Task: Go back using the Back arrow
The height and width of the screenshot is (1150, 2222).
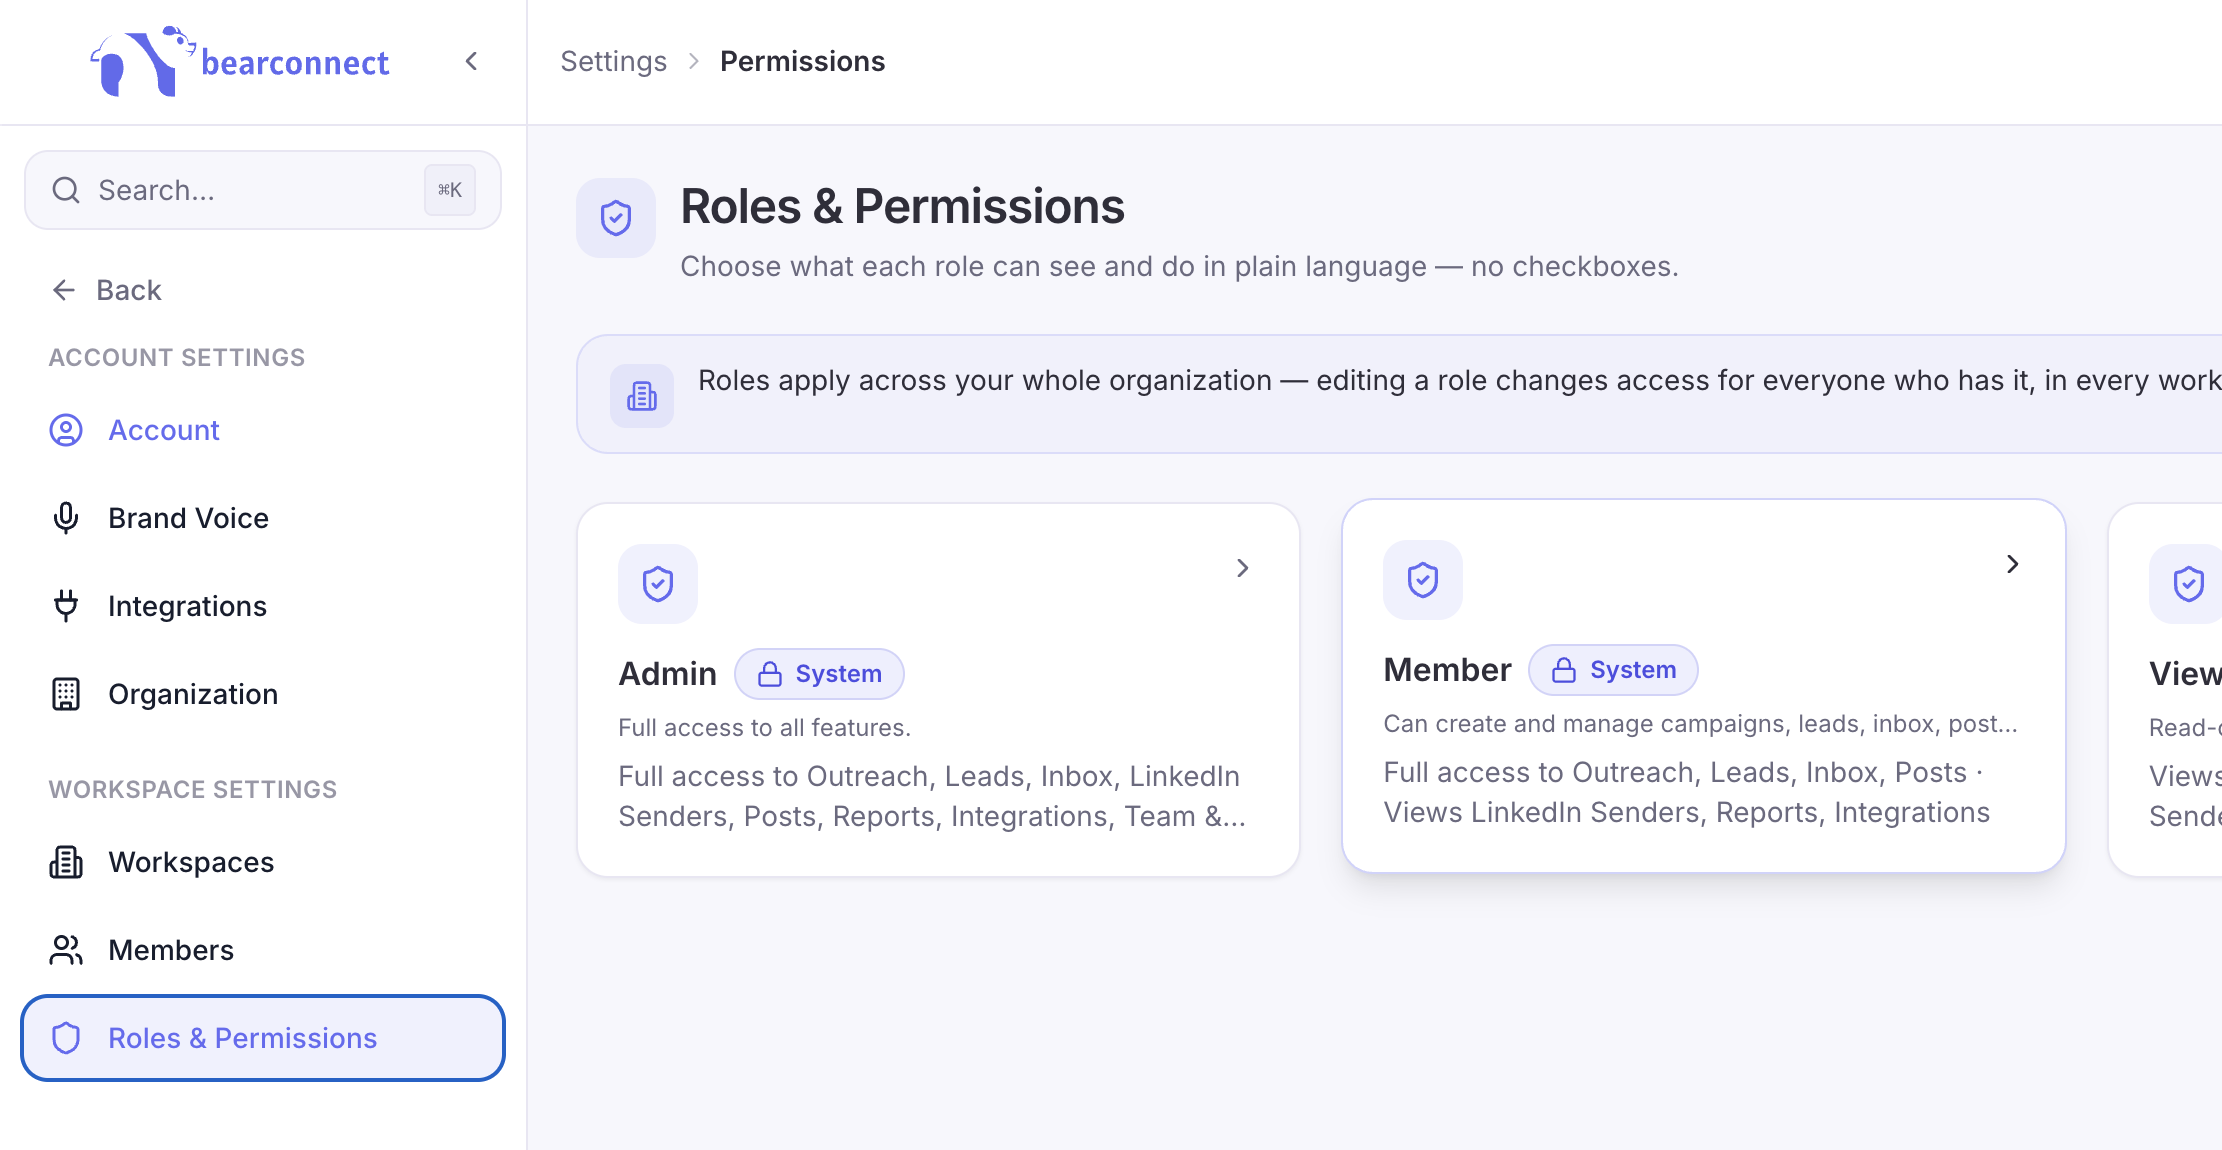Action: (64, 290)
